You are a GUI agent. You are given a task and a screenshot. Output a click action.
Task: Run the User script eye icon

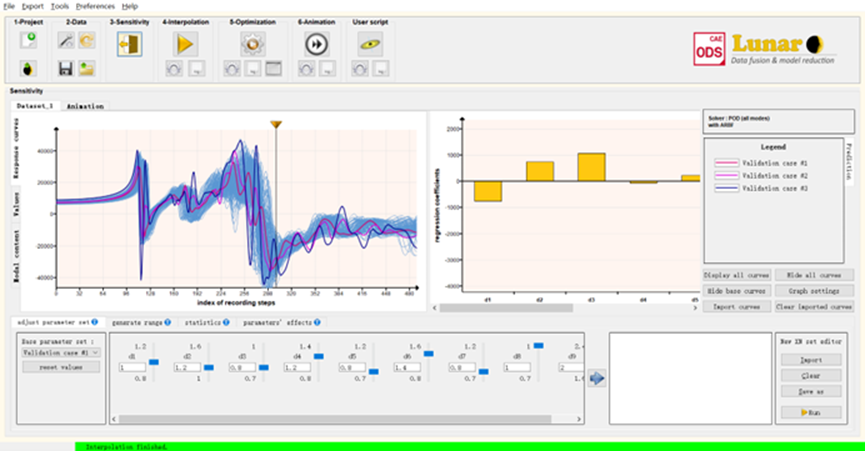coord(370,44)
